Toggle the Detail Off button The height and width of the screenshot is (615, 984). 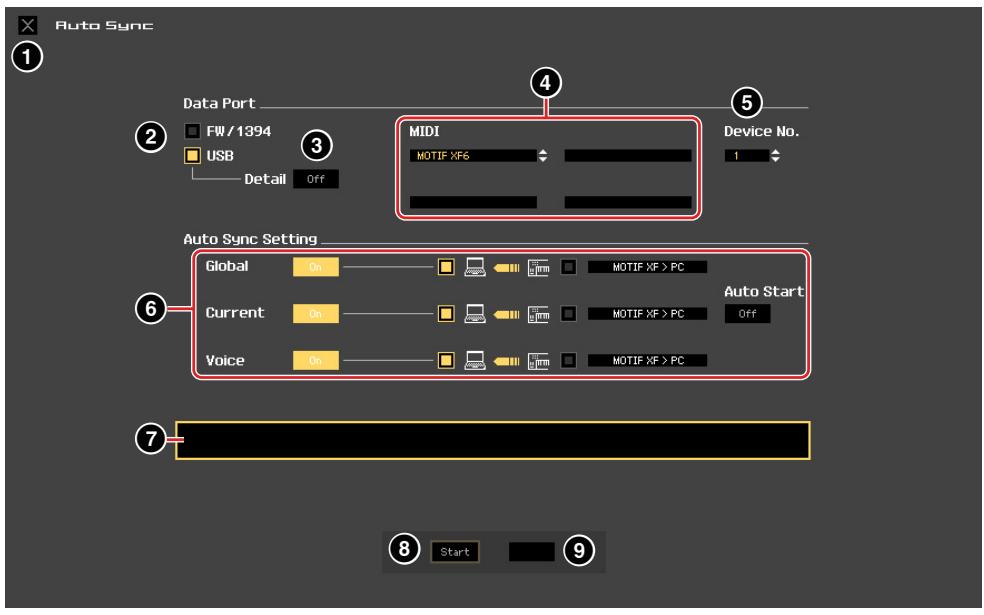tap(316, 179)
